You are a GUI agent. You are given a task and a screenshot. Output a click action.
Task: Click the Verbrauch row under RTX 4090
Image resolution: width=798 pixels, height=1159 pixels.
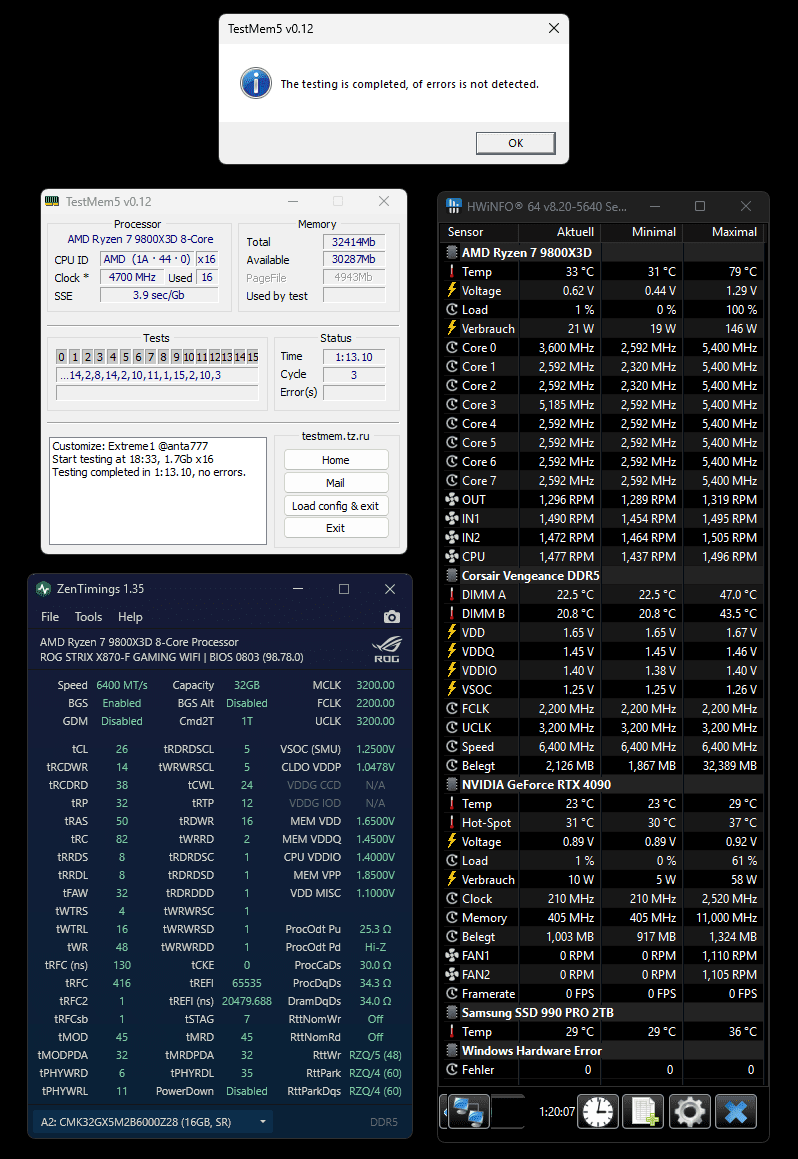(602, 880)
